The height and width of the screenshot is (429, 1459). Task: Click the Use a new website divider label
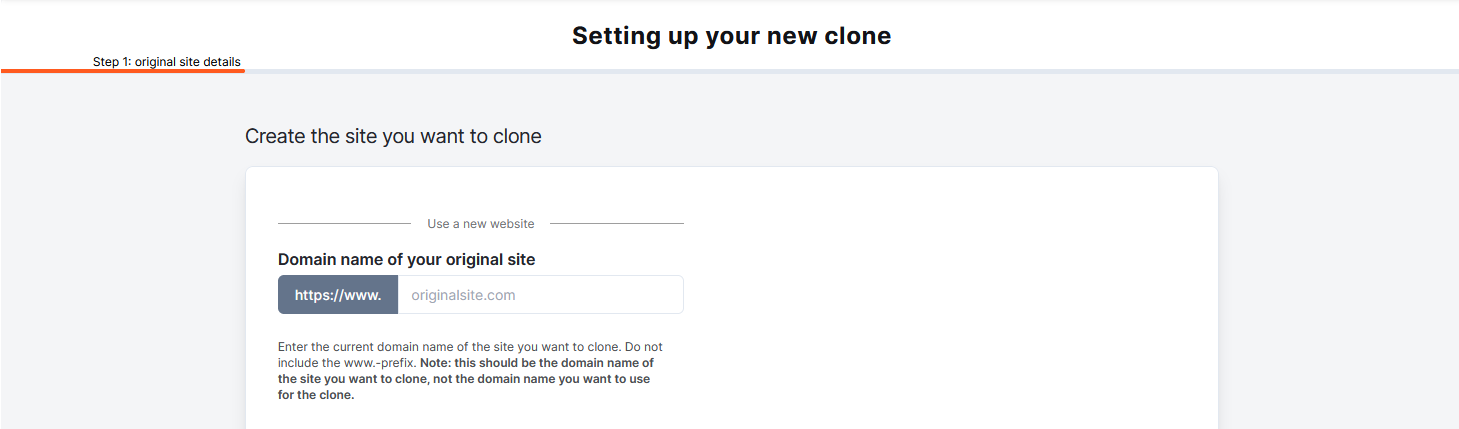click(480, 224)
